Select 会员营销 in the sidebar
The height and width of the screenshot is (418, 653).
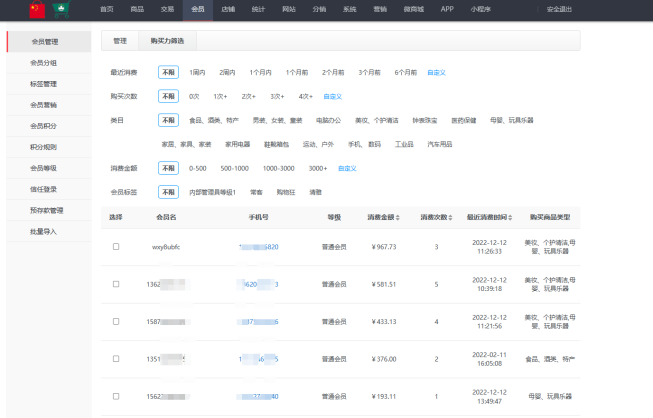point(49,105)
